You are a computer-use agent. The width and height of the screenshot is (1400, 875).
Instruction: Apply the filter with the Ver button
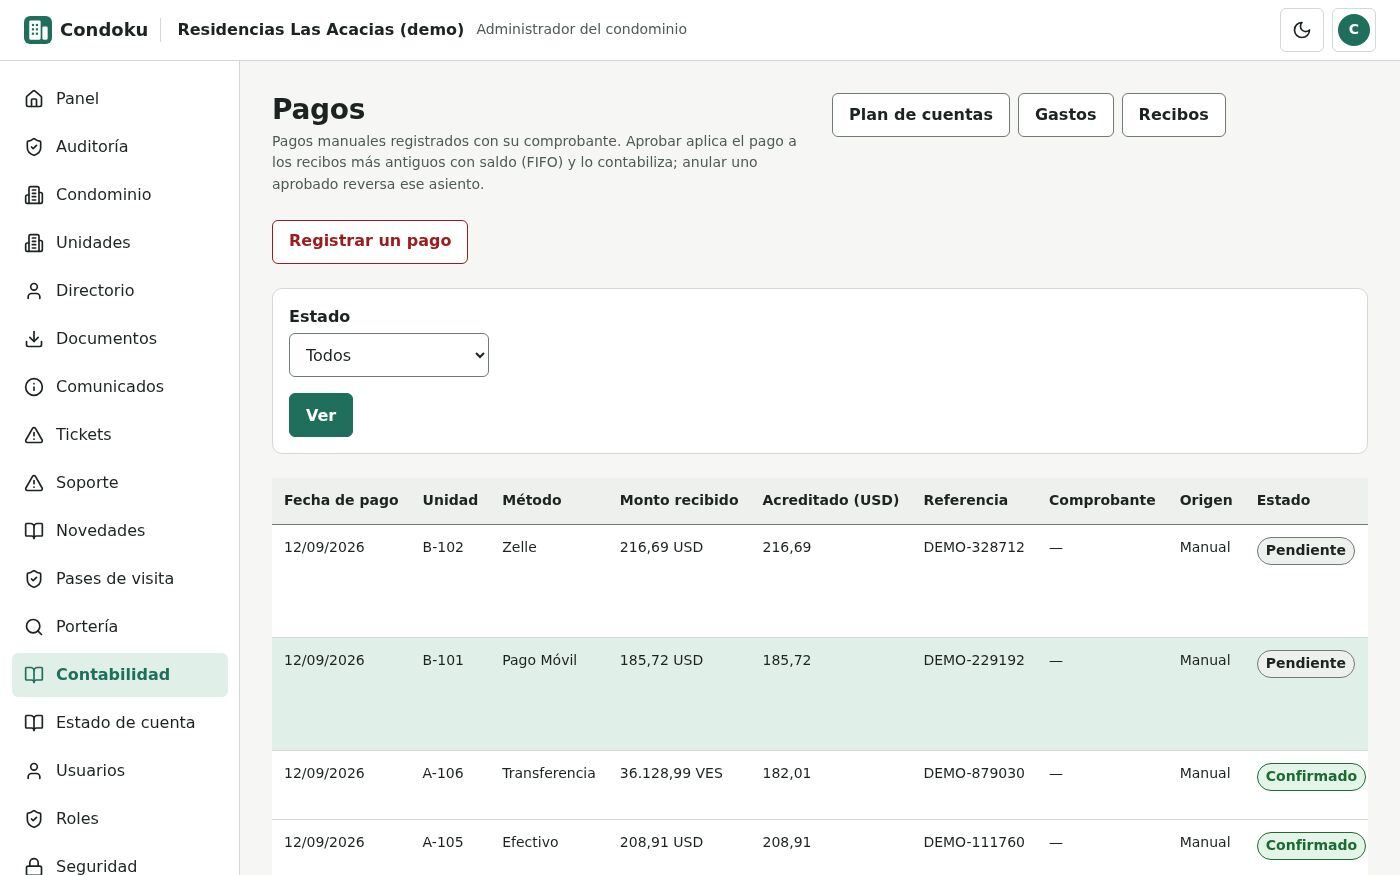click(x=321, y=415)
